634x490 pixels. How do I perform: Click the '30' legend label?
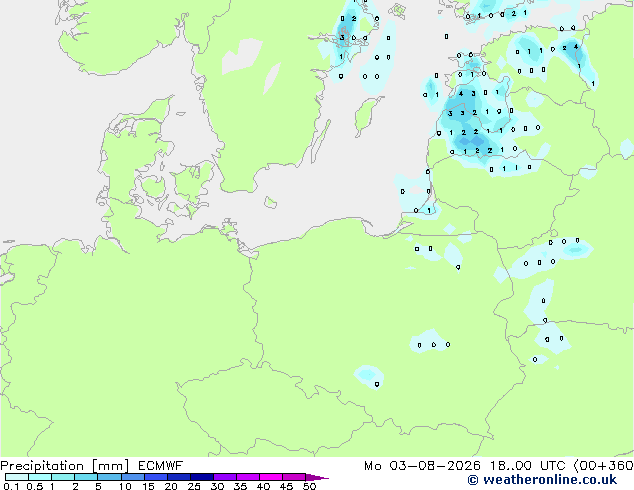(217, 486)
